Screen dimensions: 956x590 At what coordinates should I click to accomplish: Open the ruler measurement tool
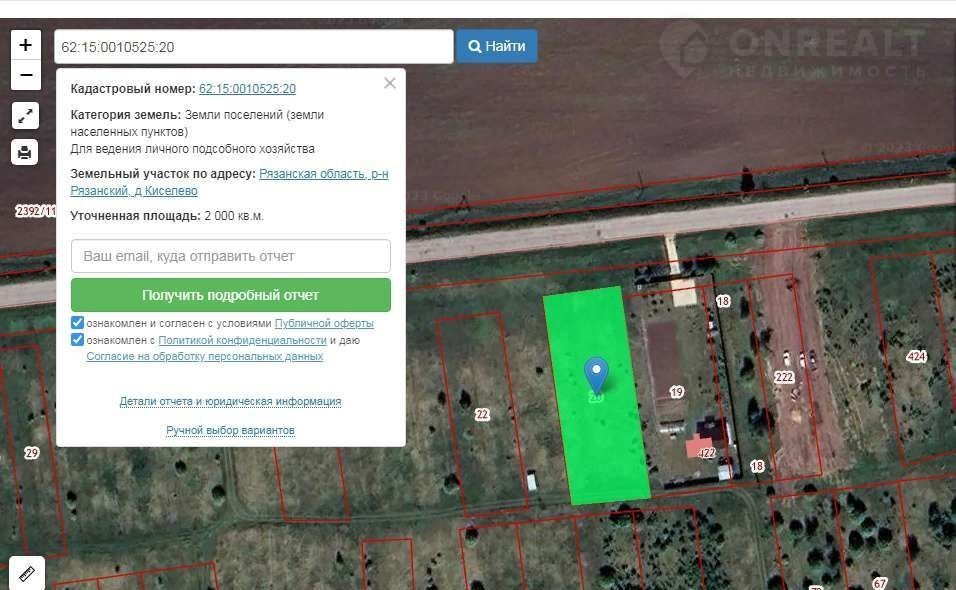click(x=26, y=573)
